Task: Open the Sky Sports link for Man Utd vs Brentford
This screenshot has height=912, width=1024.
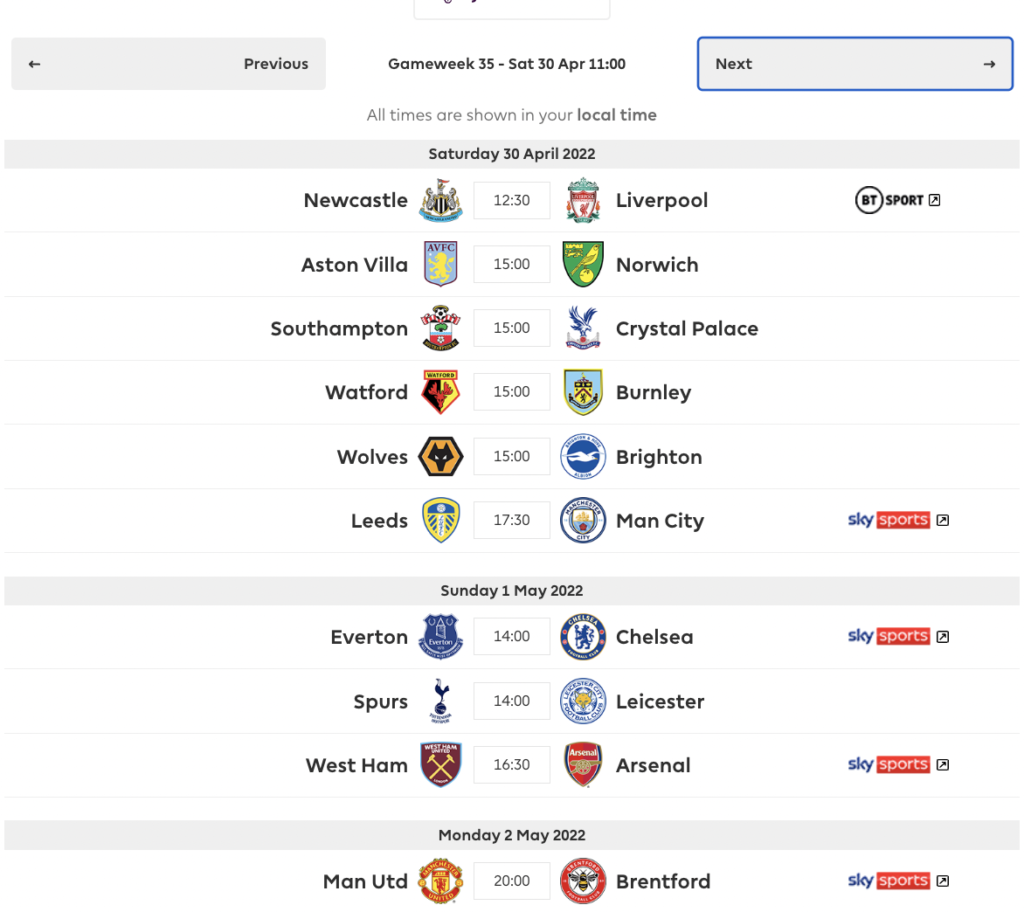Action: tap(897, 881)
